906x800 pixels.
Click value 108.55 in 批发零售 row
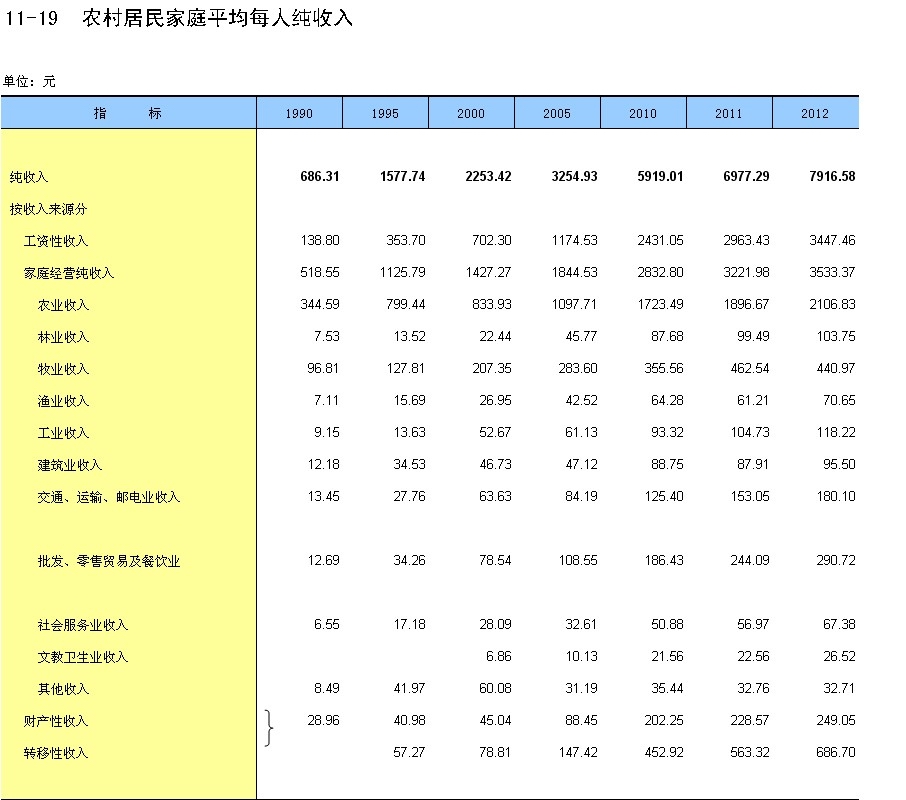pyautogui.click(x=578, y=560)
